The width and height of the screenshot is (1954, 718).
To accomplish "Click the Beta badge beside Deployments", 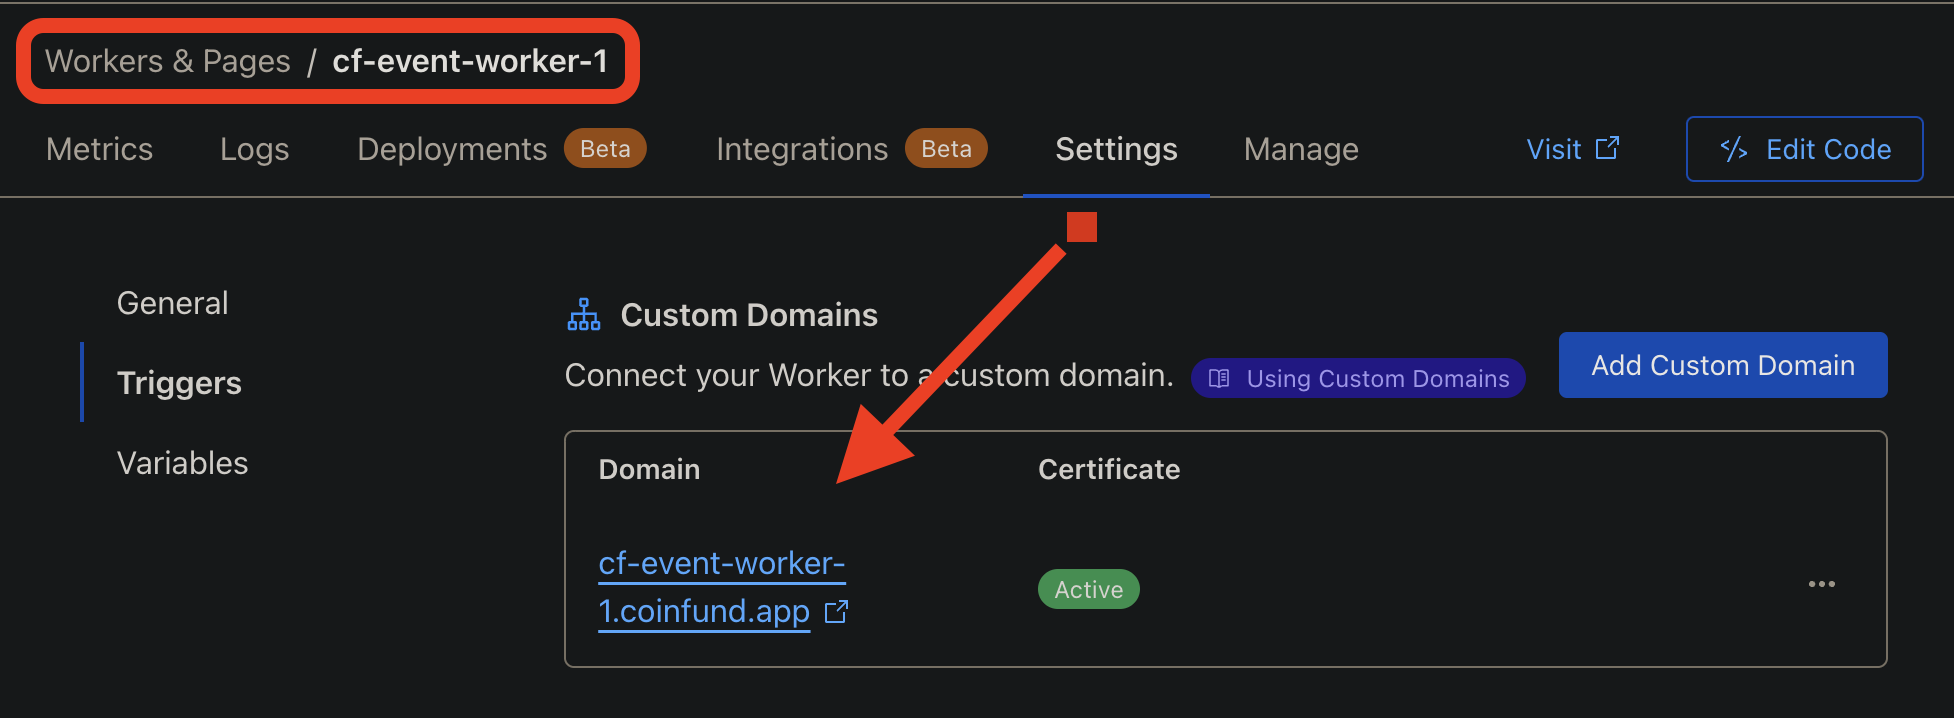I will (605, 149).
